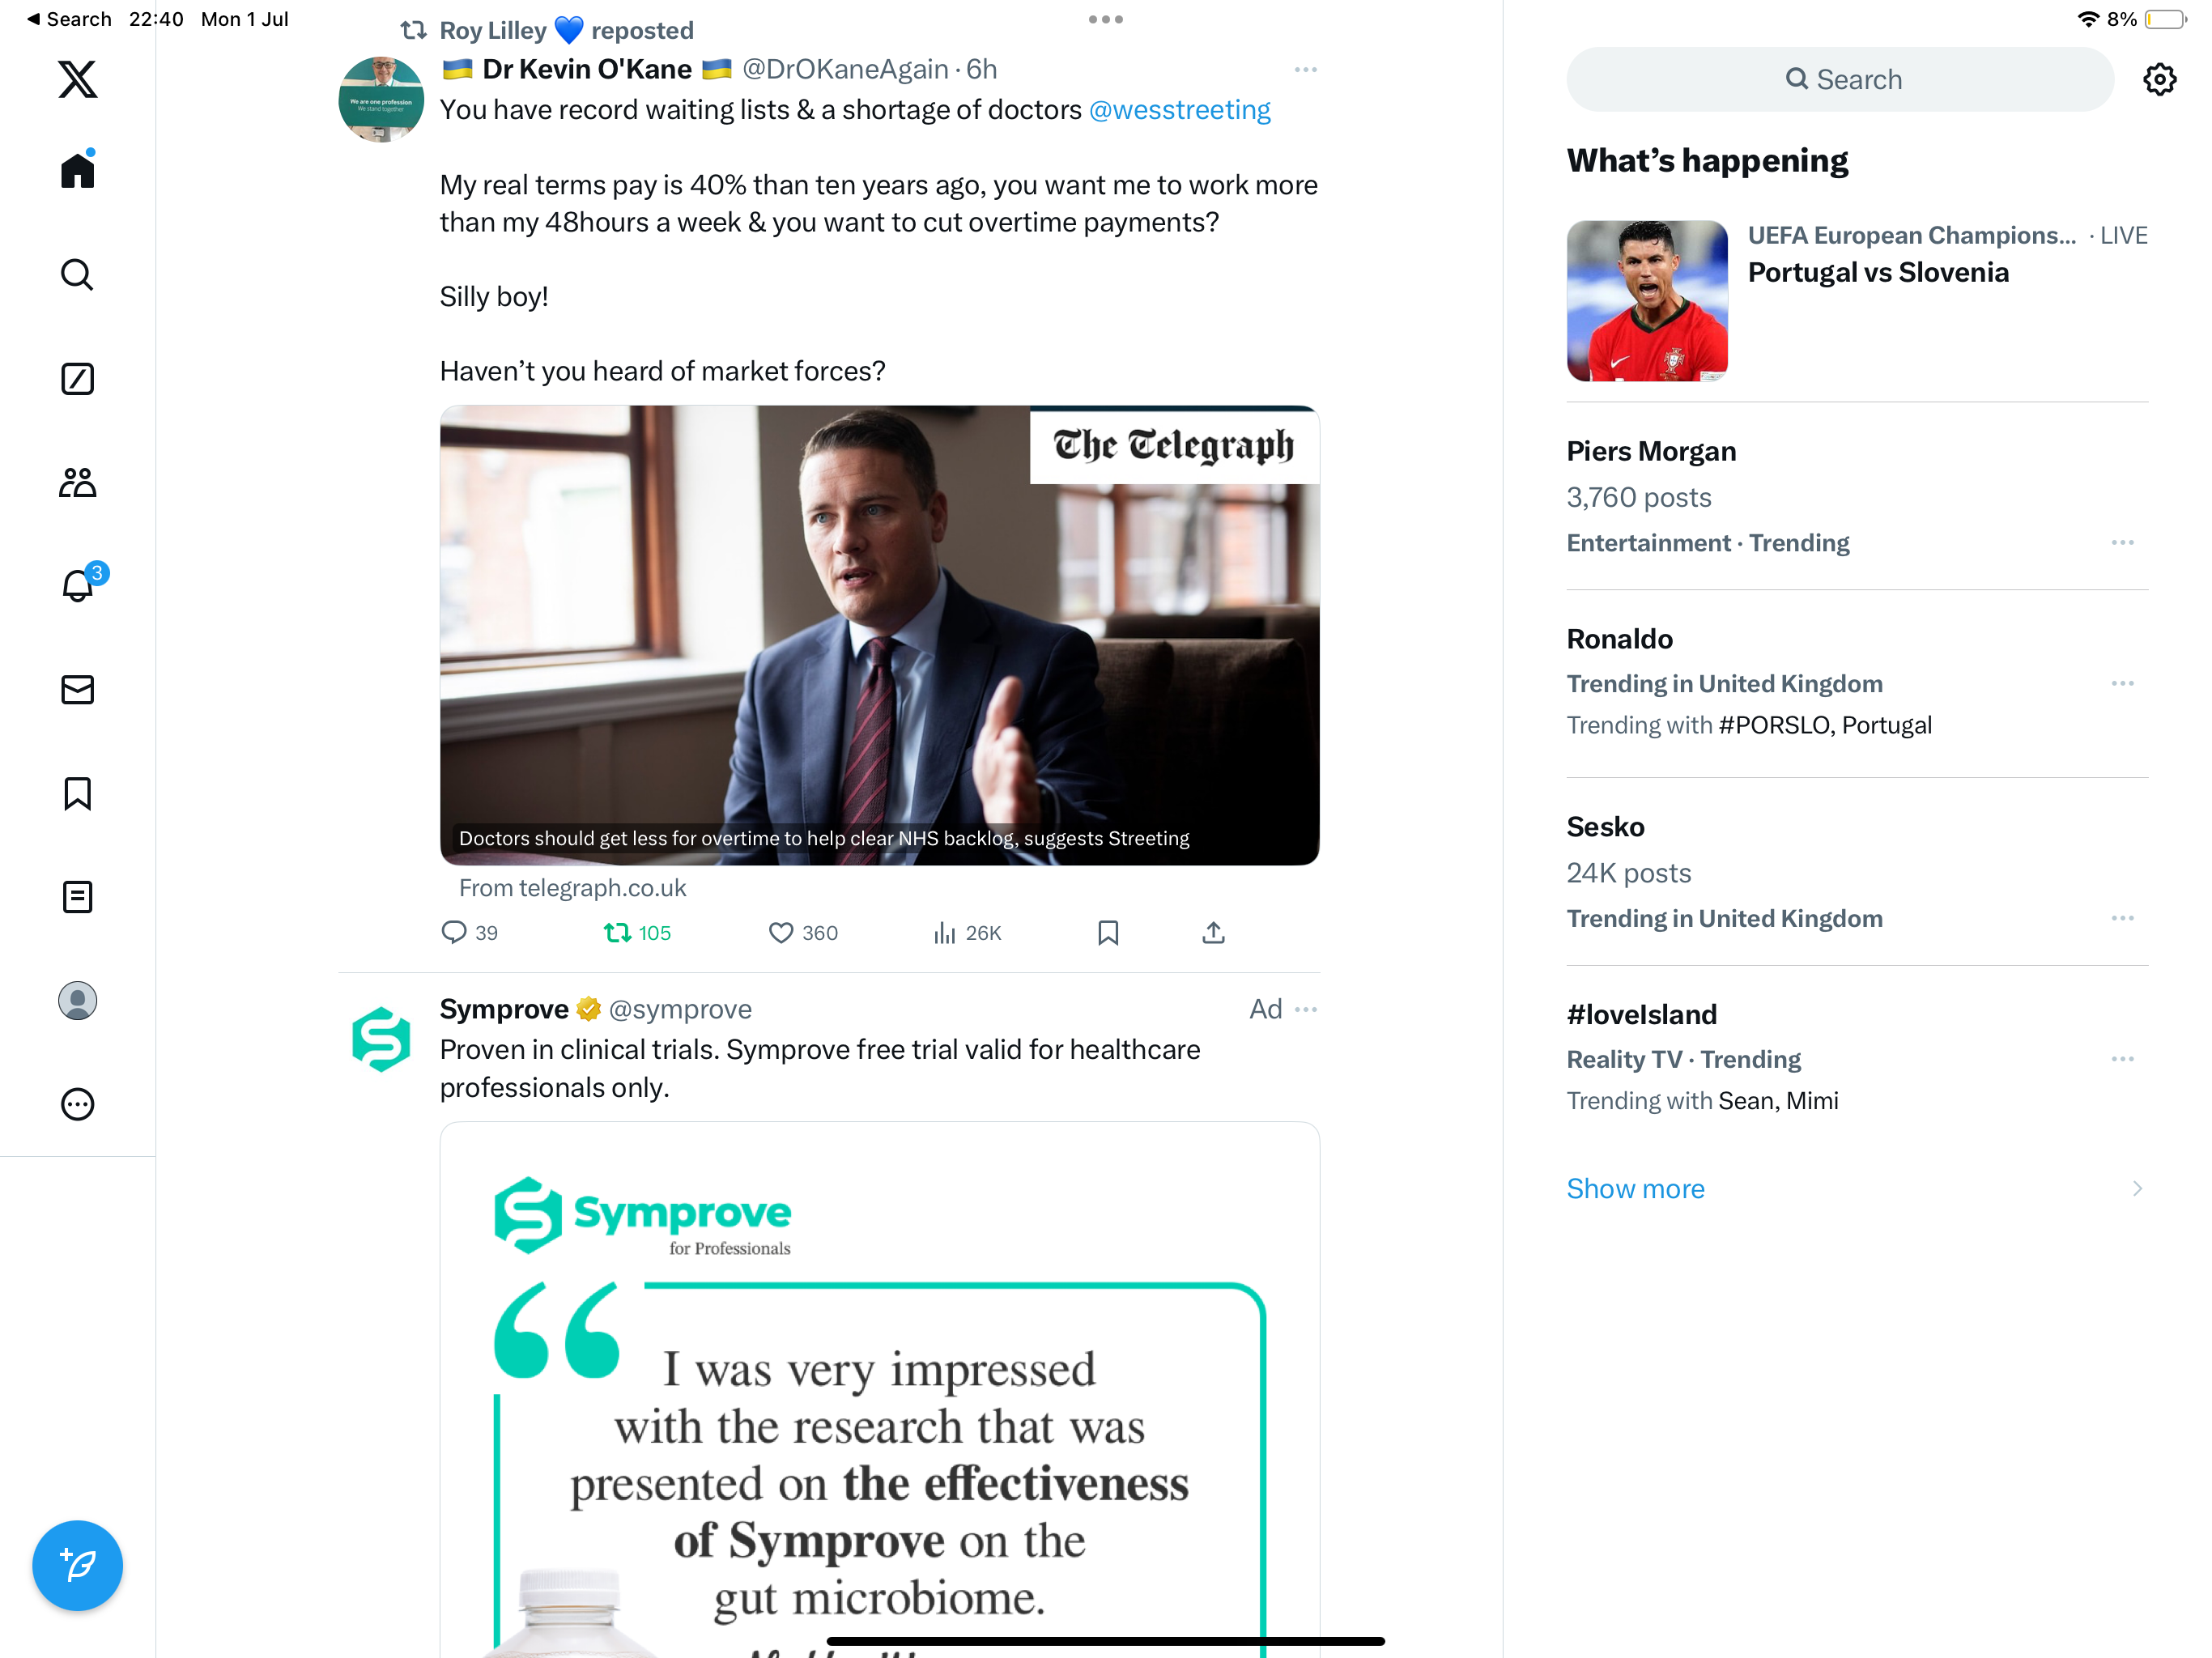2212x1658 pixels.
Task: Open the Sesko trending topic
Action: [1605, 827]
